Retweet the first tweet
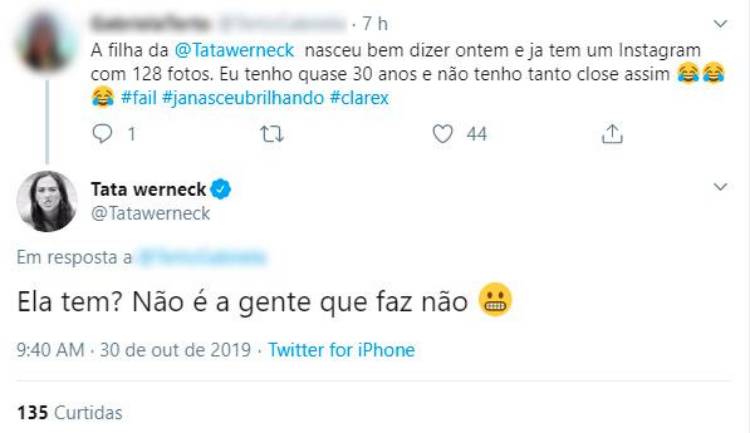 [269, 133]
